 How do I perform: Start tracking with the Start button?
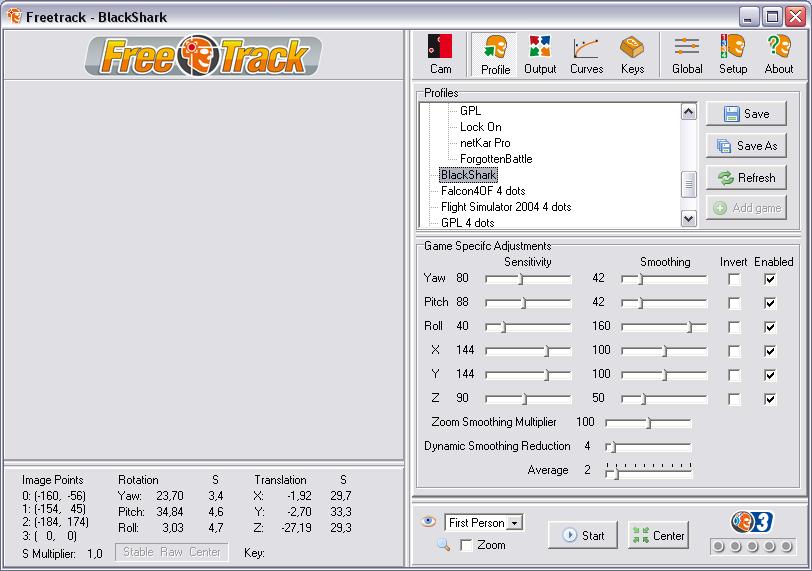pyautogui.click(x=583, y=535)
